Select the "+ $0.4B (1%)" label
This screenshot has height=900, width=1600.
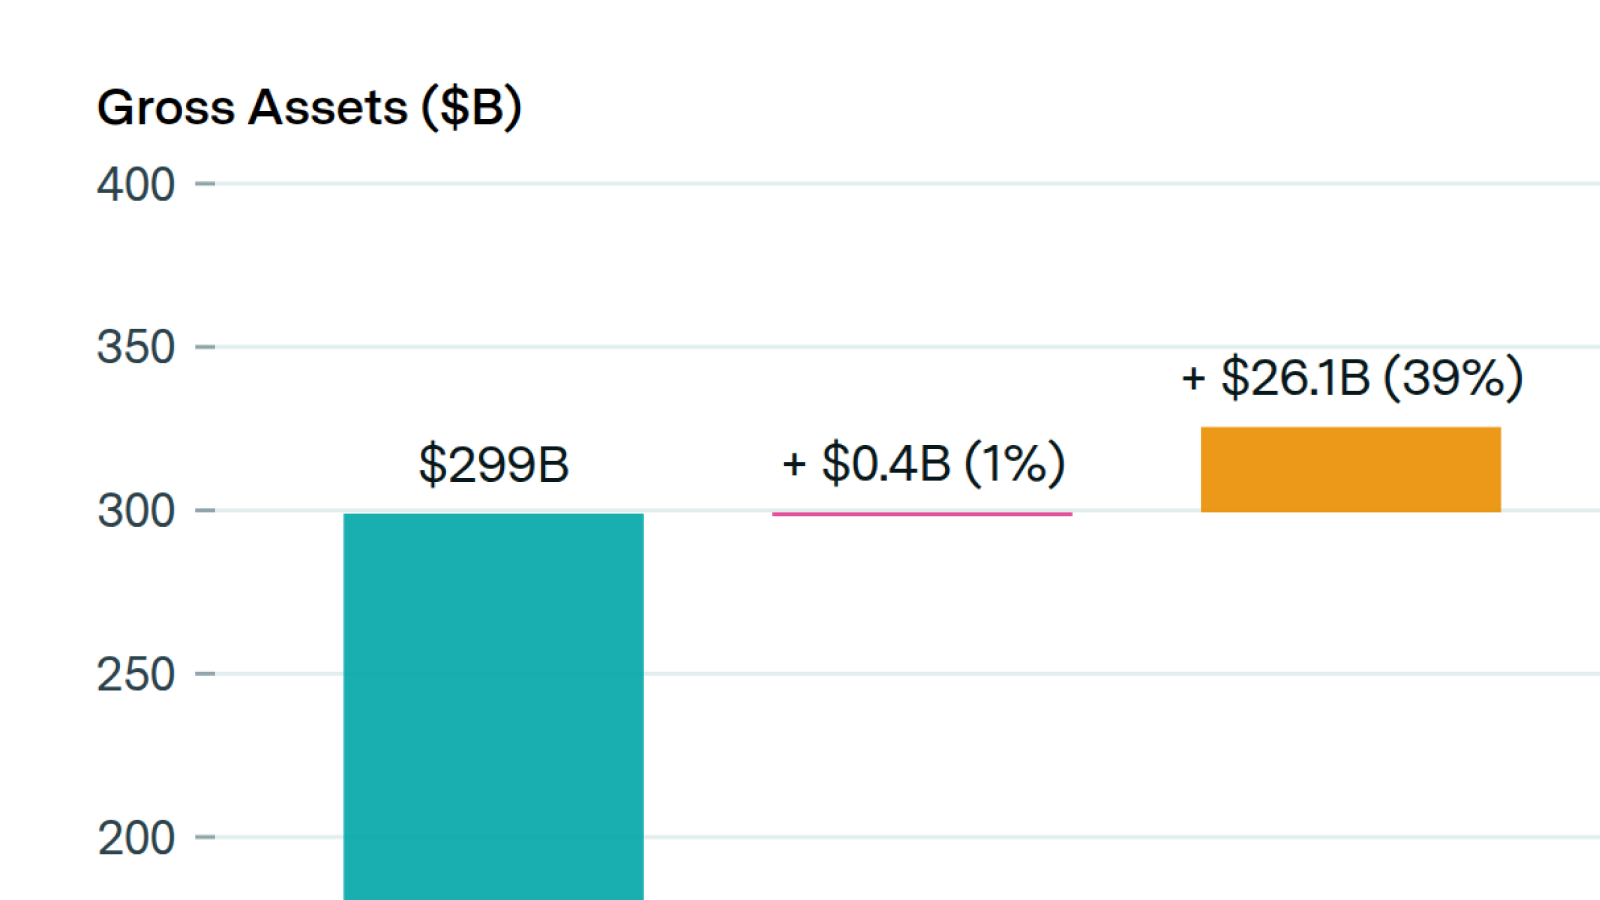(923, 463)
